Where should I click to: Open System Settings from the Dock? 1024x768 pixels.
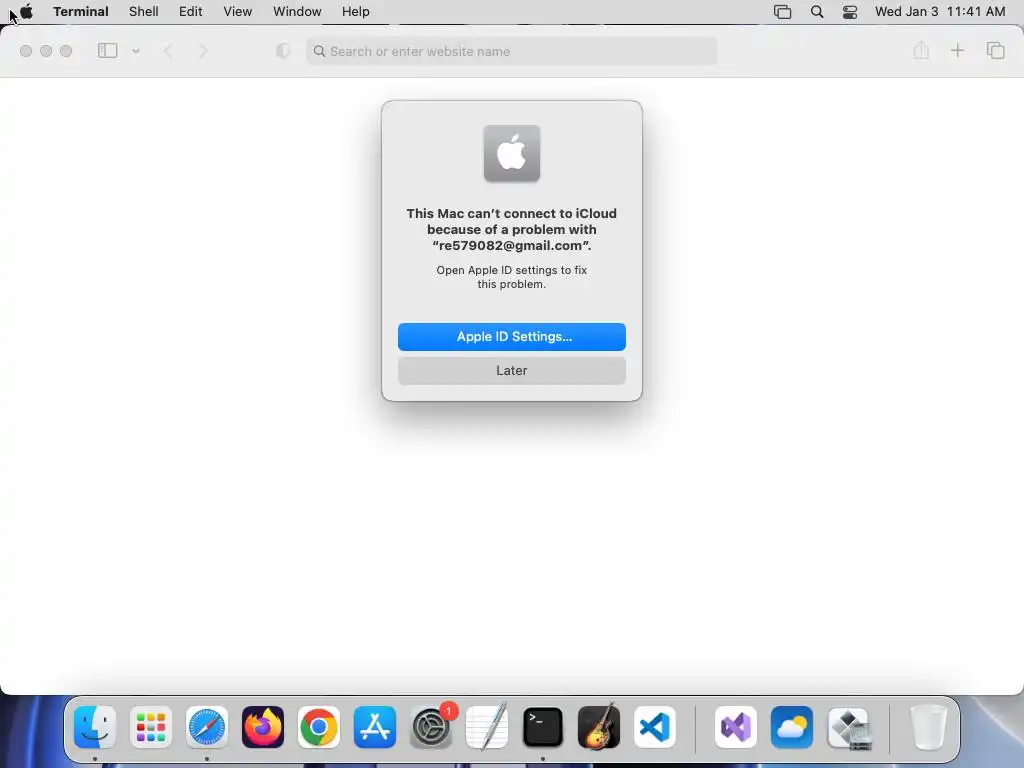click(431, 727)
